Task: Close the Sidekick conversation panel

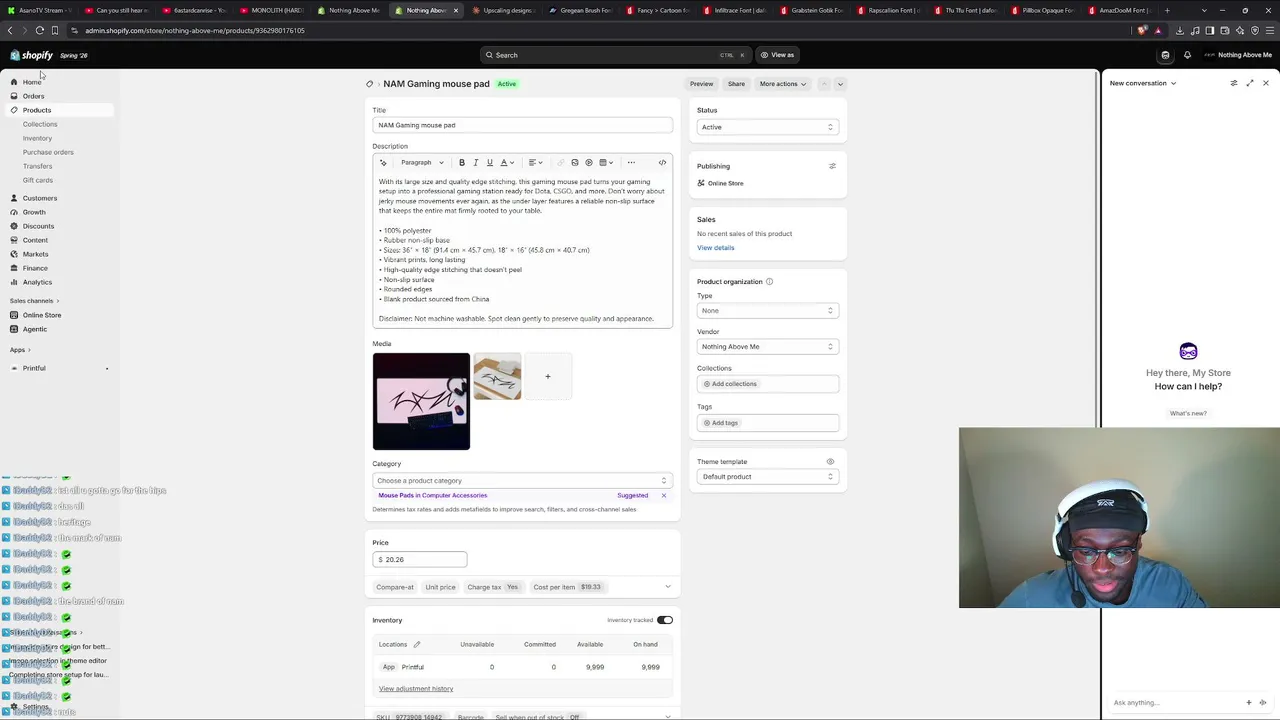Action: click(x=1266, y=83)
